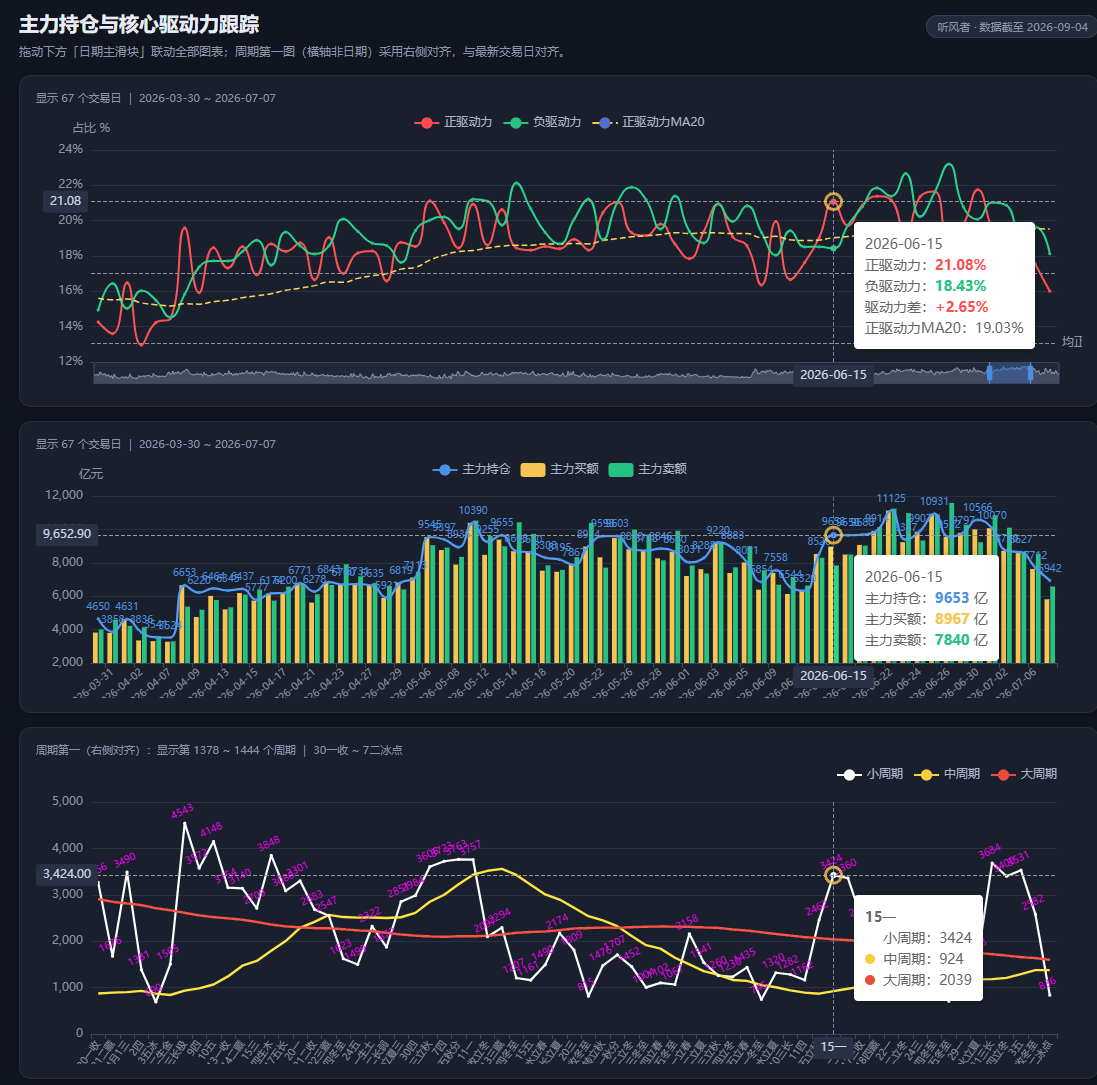Click the 24% y-axis label
1097x1085 pixels.
[x=71, y=149]
